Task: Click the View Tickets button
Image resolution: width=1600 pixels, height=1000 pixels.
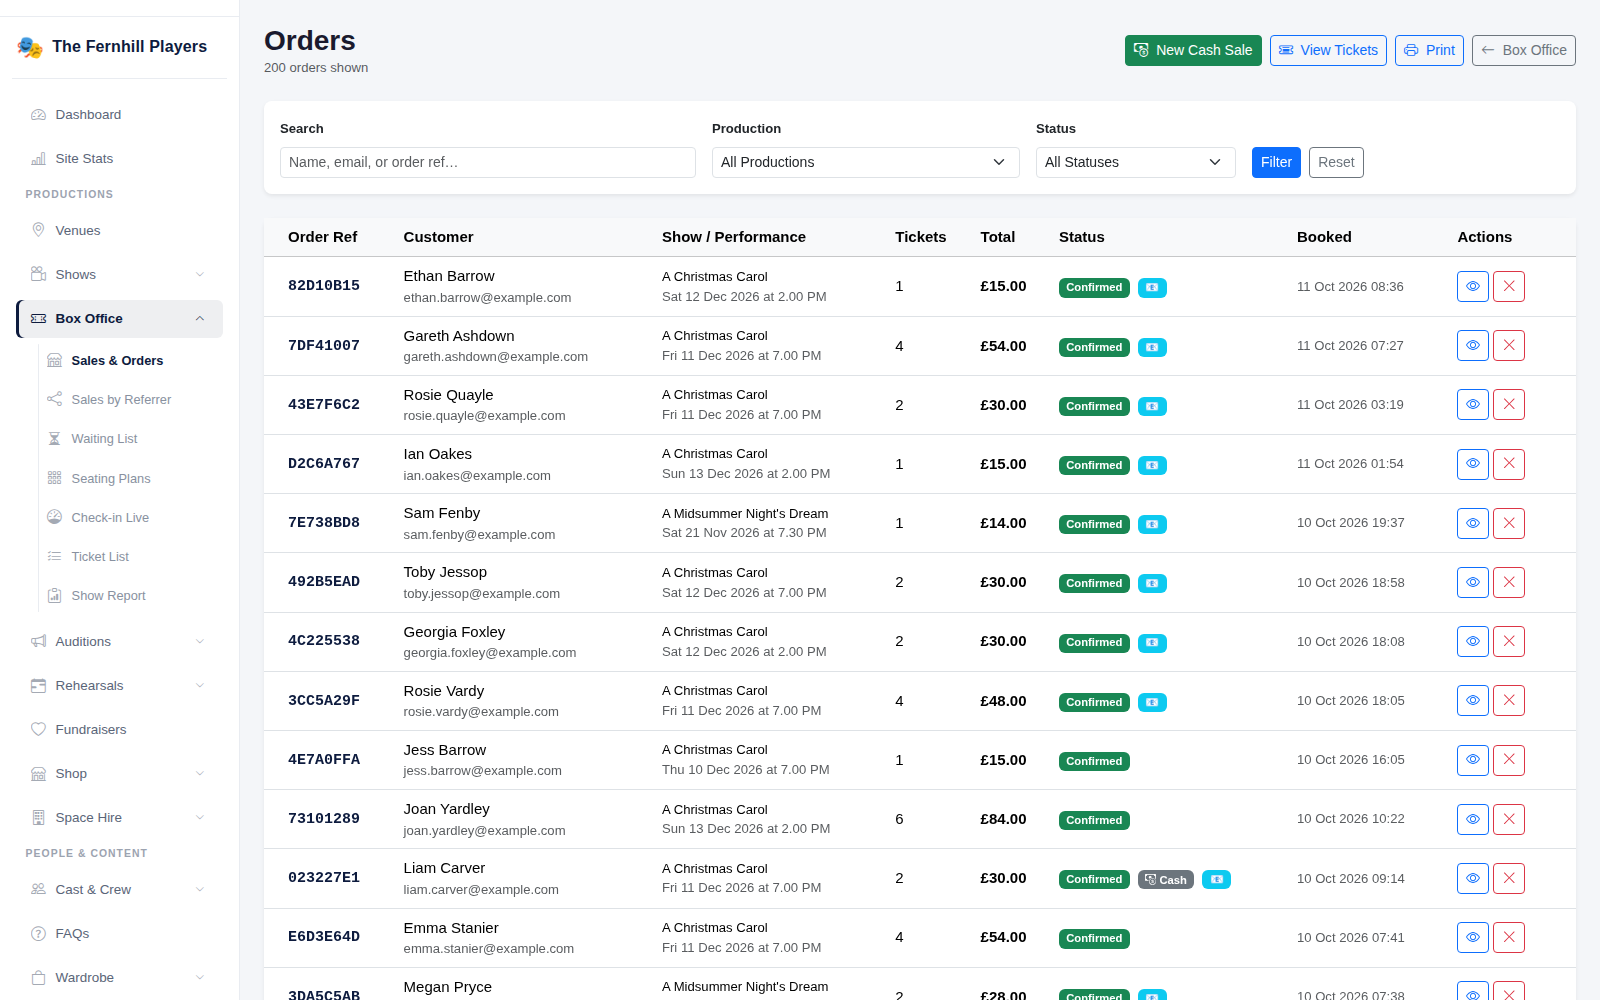Action: pyautogui.click(x=1328, y=50)
